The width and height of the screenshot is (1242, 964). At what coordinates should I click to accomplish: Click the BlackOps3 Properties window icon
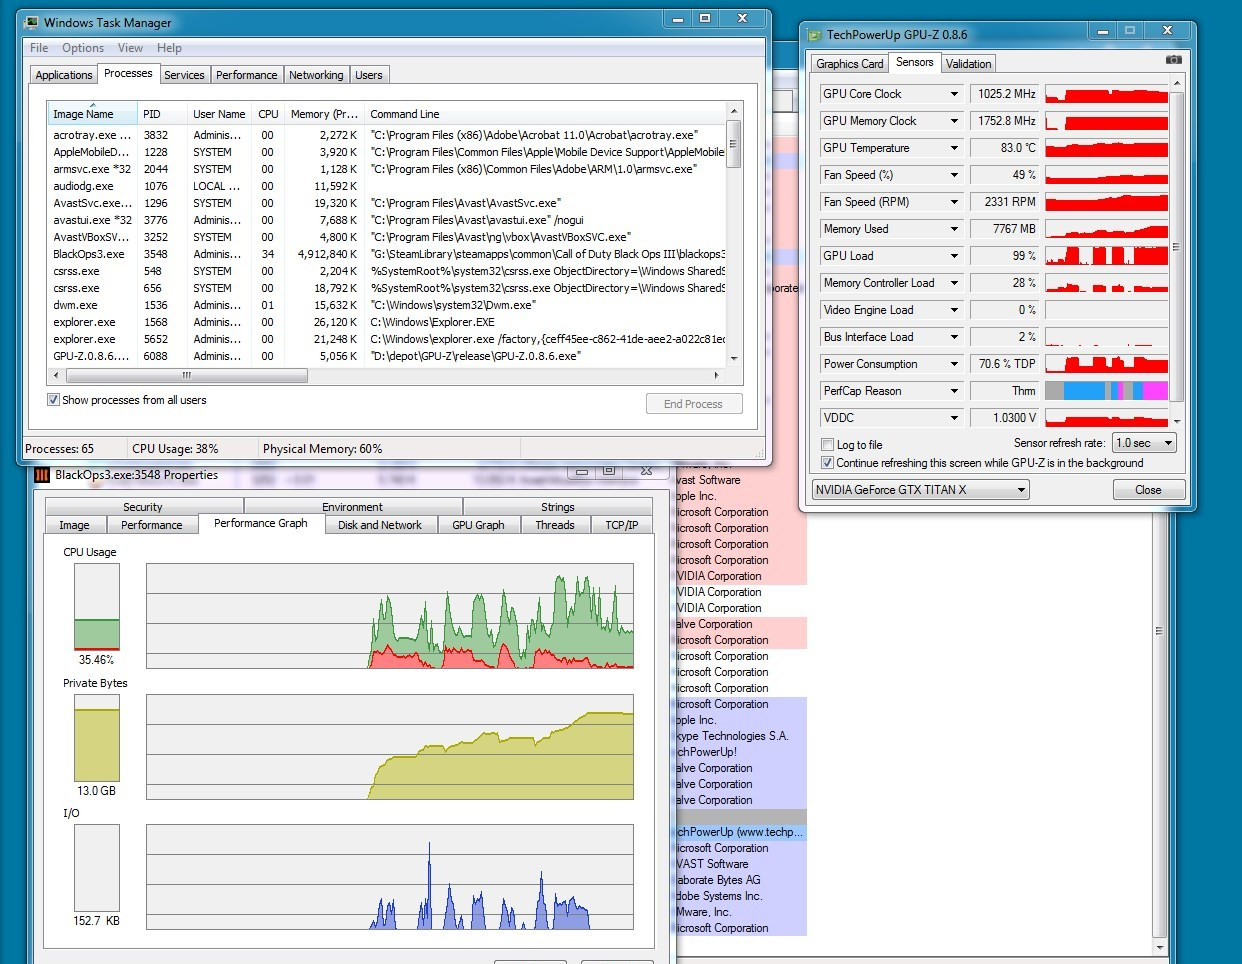pyautogui.click(x=42, y=475)
